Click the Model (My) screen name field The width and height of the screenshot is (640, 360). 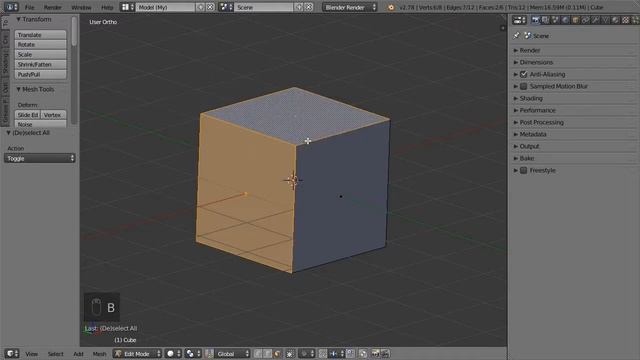coord(165,7)
